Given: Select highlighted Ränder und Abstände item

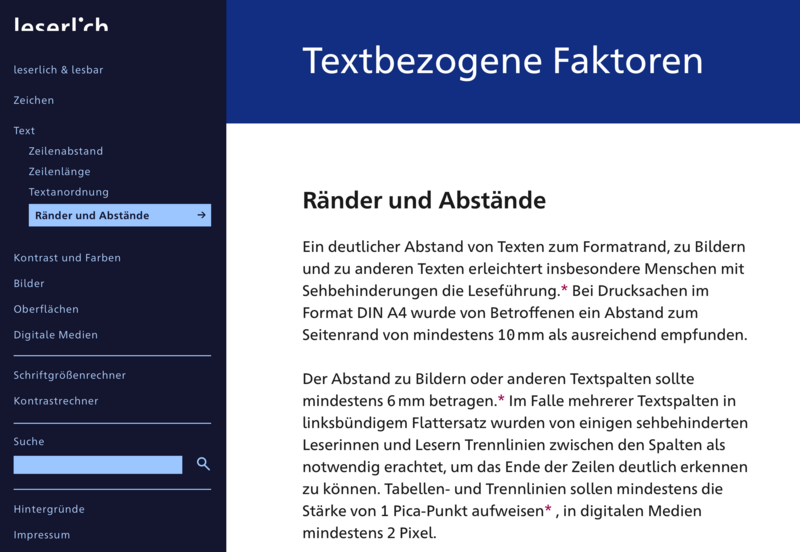Looking at the screenshot, I should pos(92,215).
